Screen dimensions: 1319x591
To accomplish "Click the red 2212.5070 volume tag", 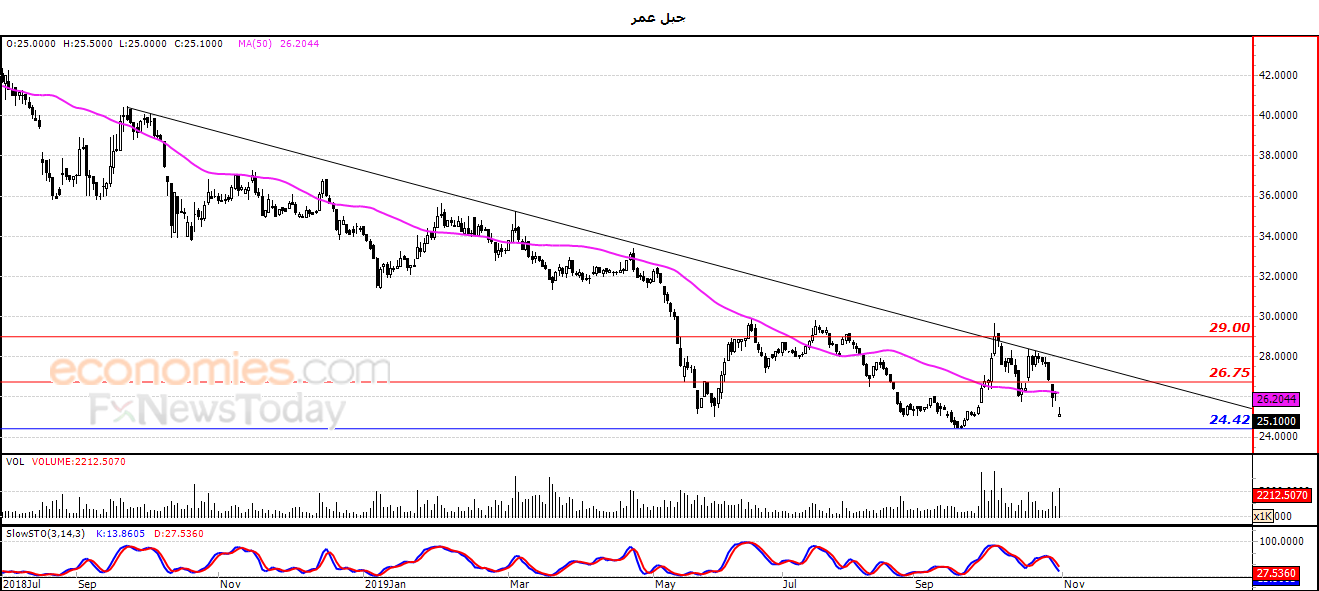I will coord(1280,495).
